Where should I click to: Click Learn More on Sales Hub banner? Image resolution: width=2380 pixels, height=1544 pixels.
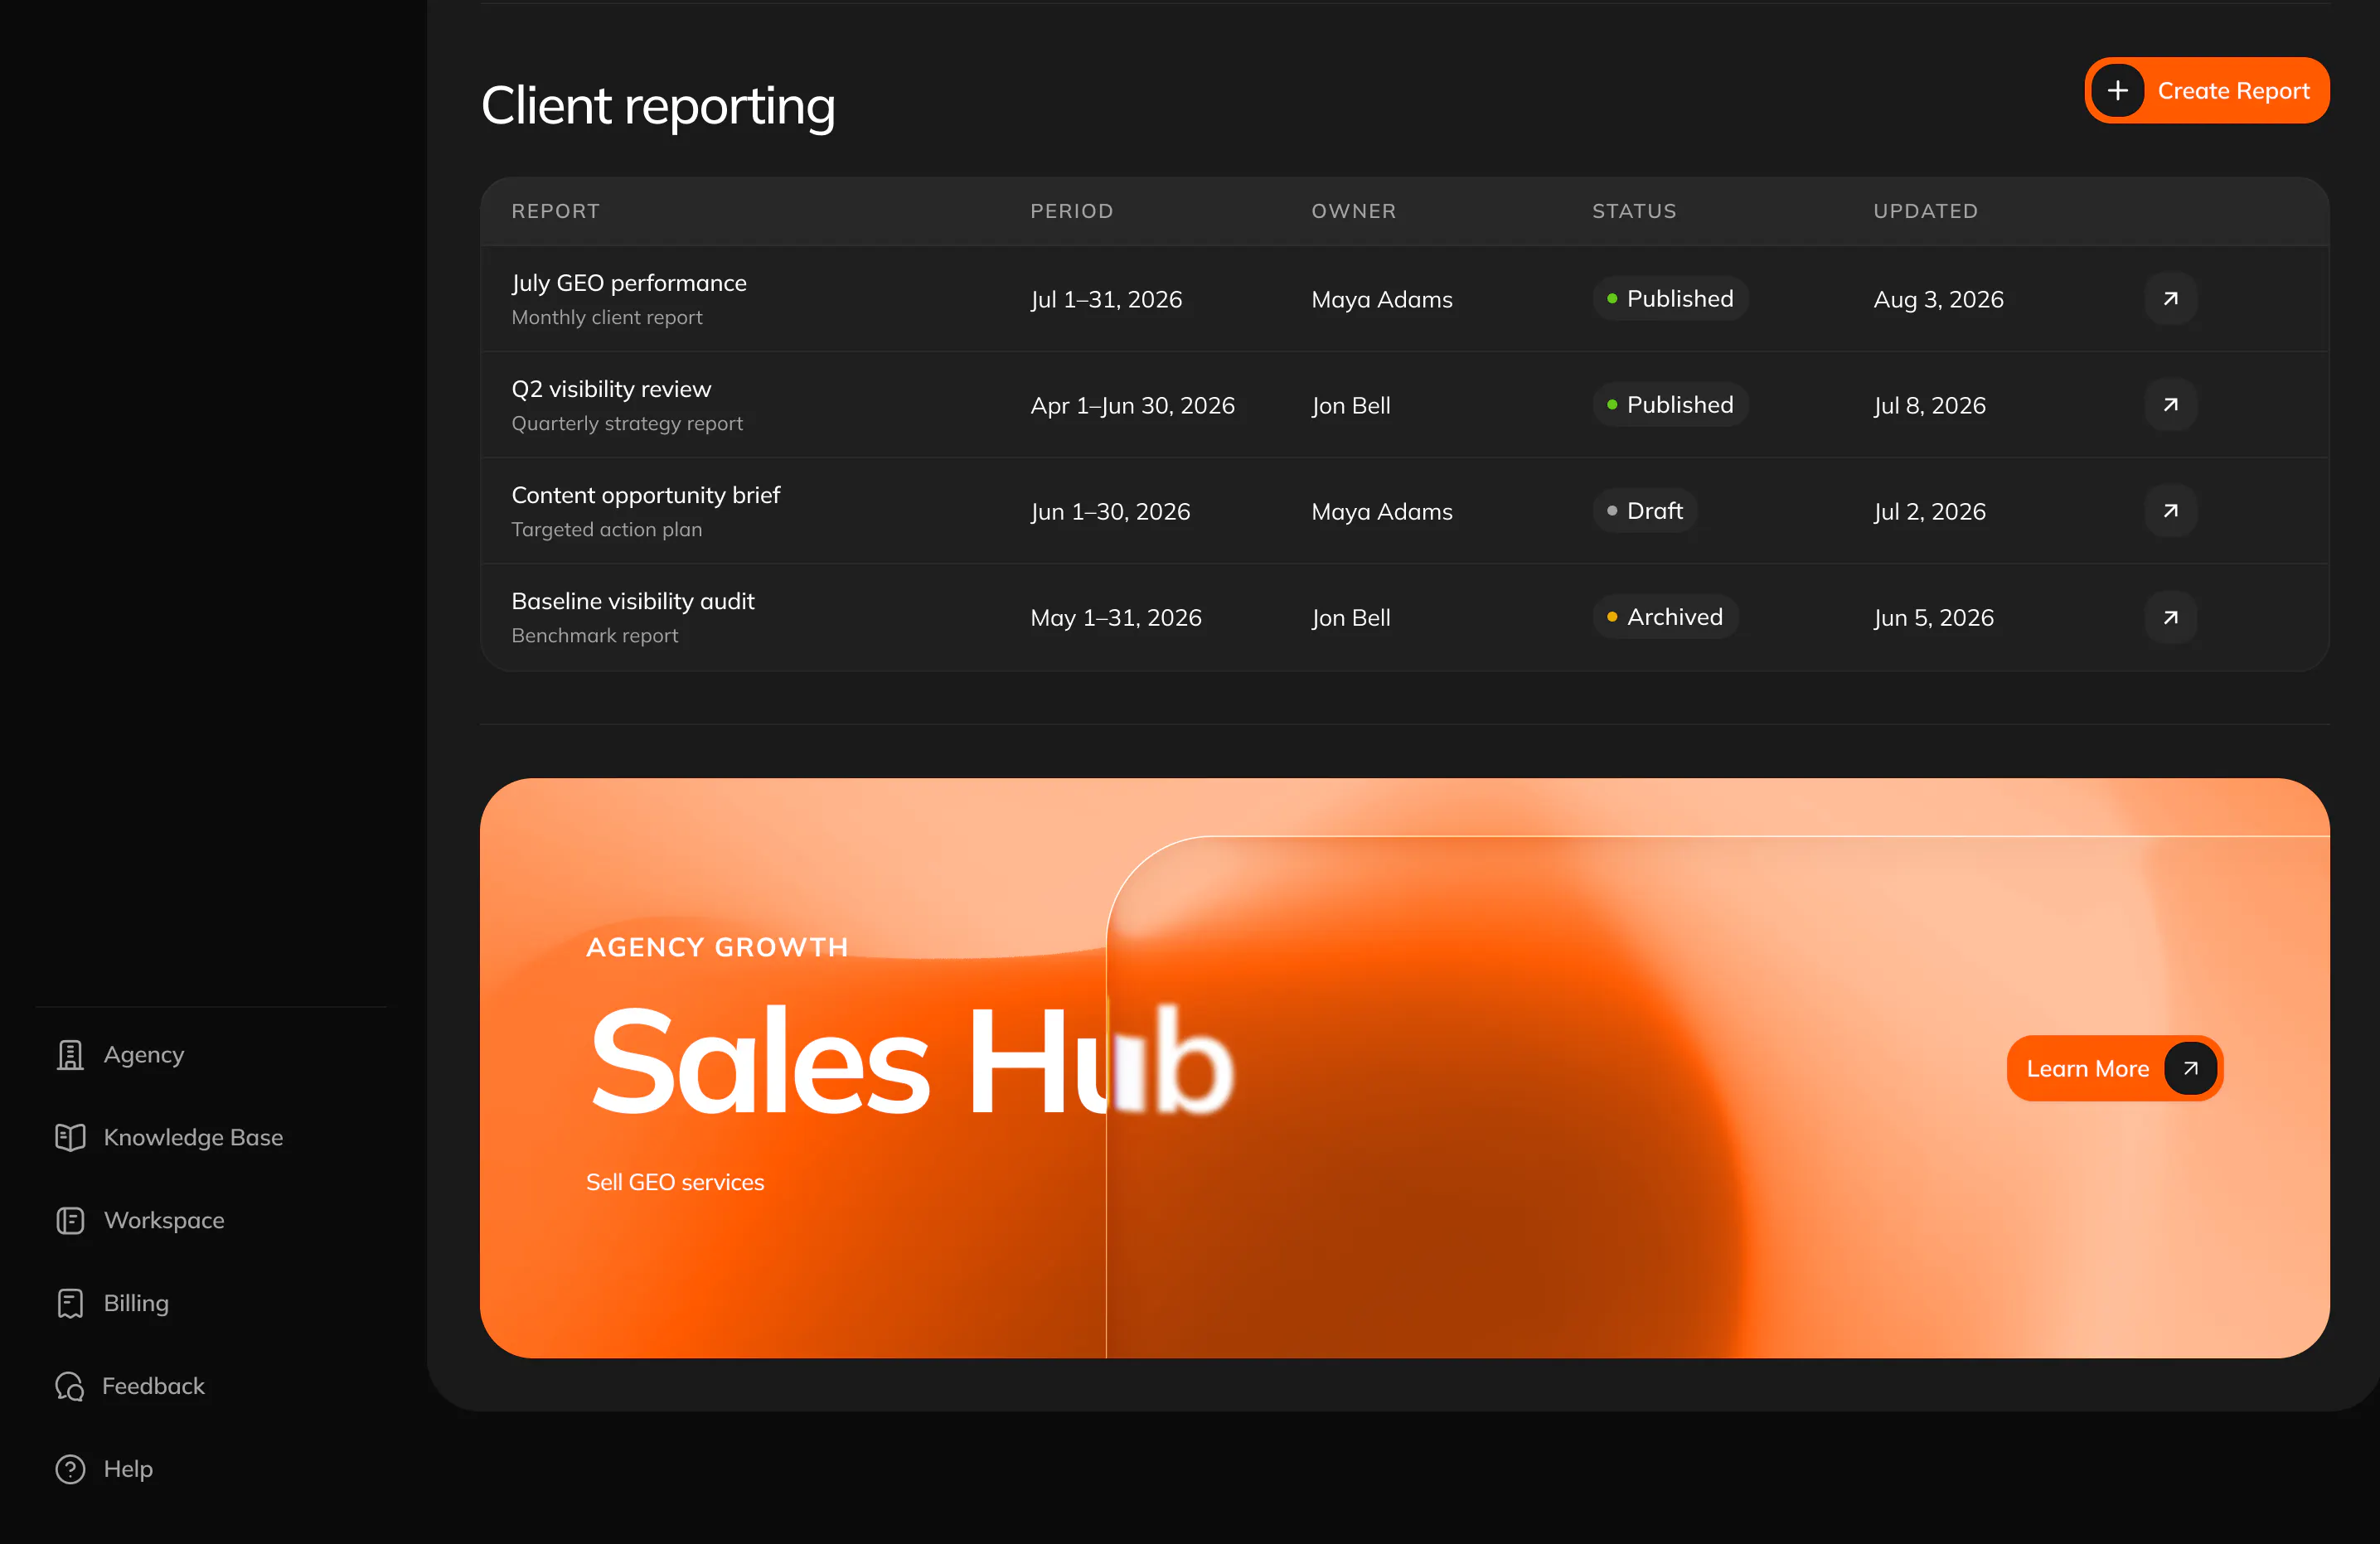[2114, 1069]
